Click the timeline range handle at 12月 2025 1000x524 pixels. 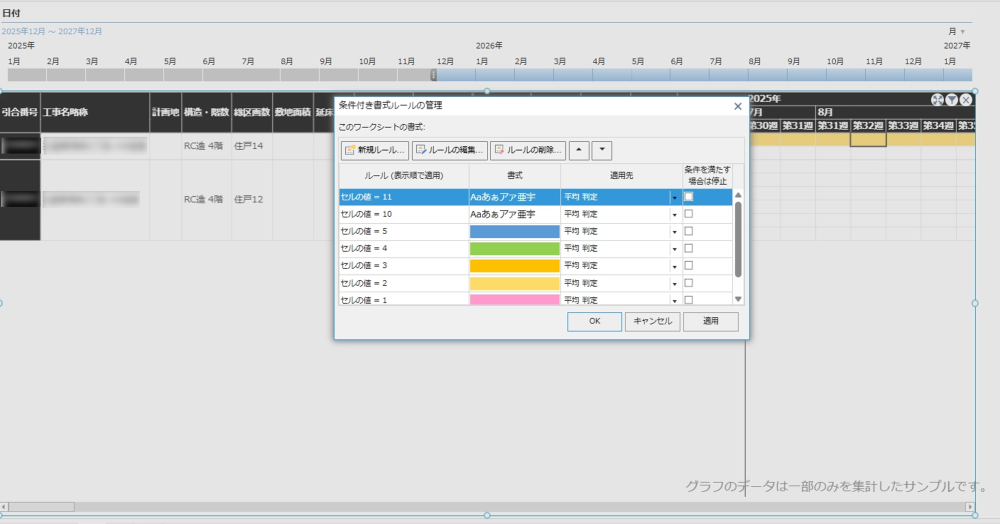(x=434, y=75)
